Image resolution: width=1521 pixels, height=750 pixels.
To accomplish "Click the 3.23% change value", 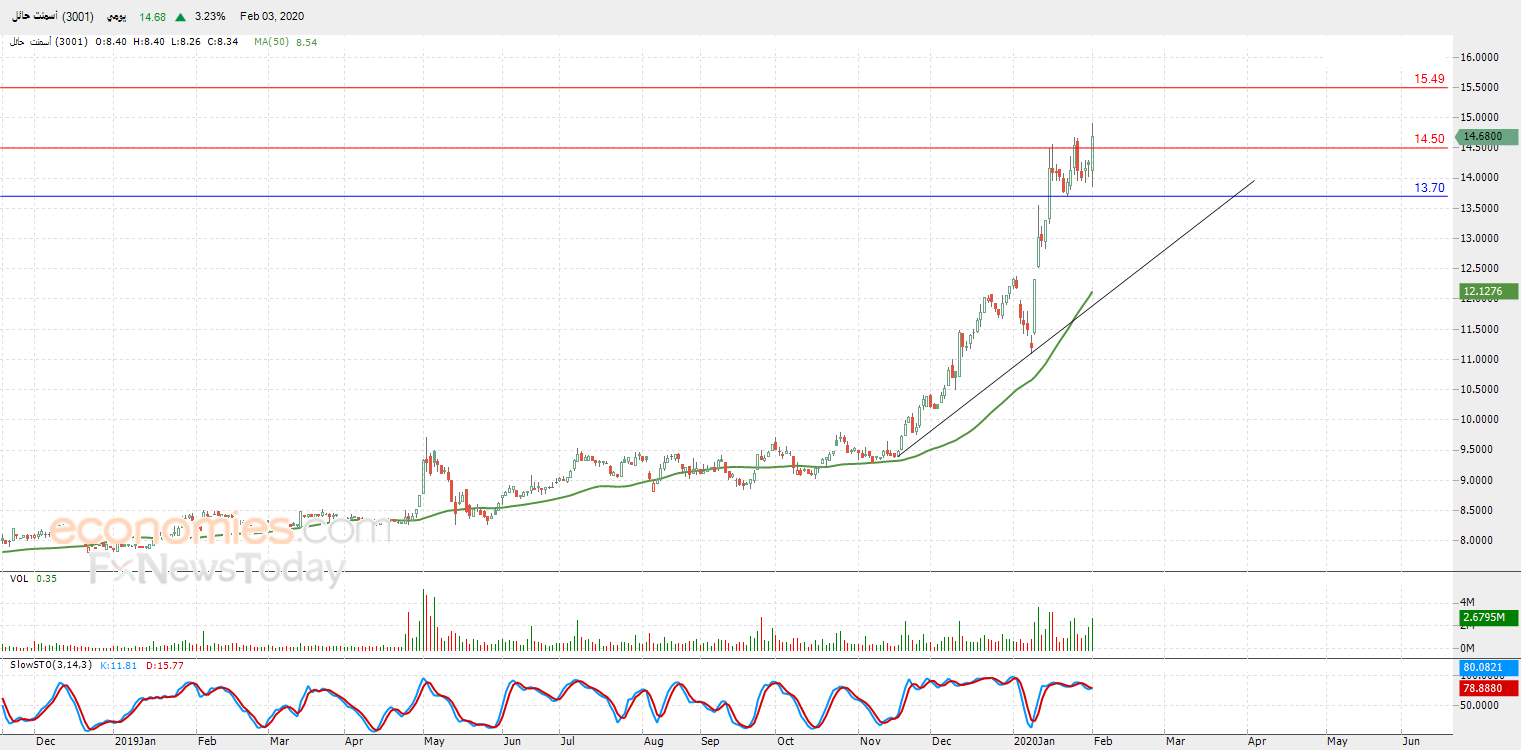I will 211,17.
